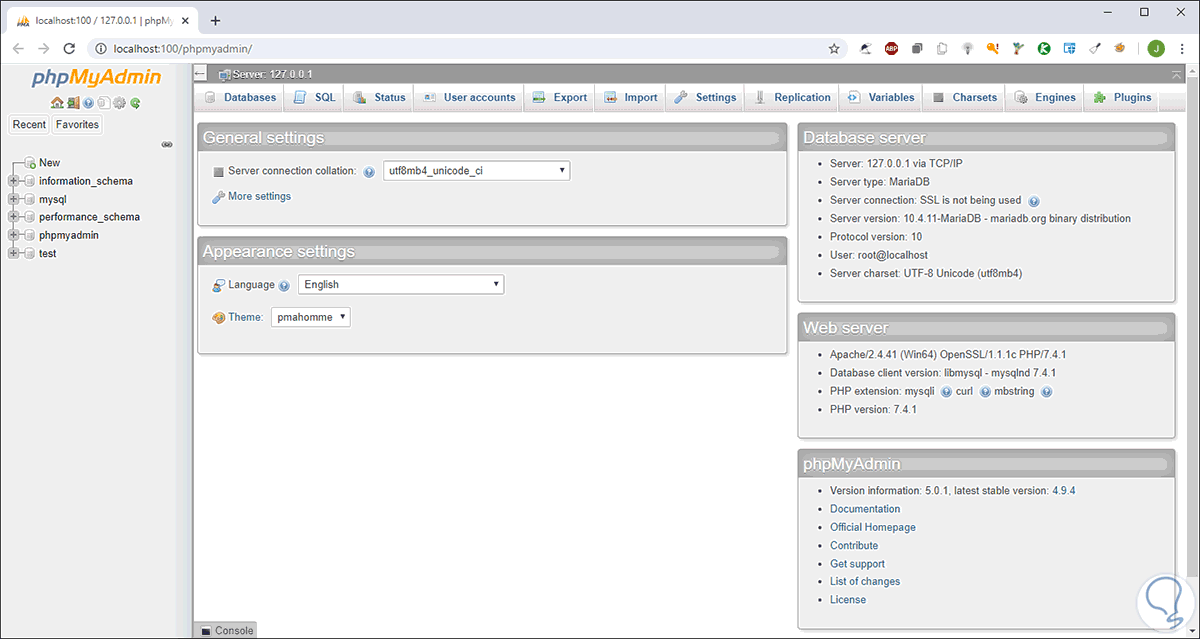Open the Documentation link

coord(865,509)
